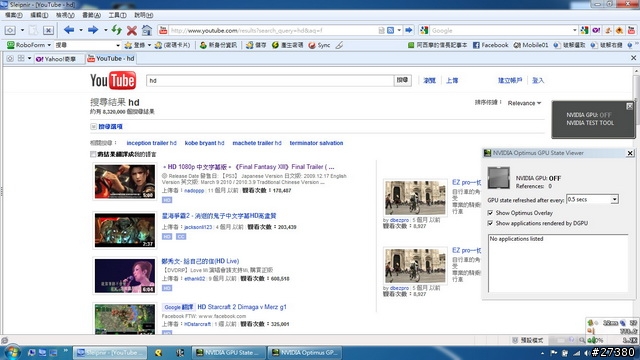Expand YouTube search options toggle
Screen dimensions: 640x360
point(93,127)
